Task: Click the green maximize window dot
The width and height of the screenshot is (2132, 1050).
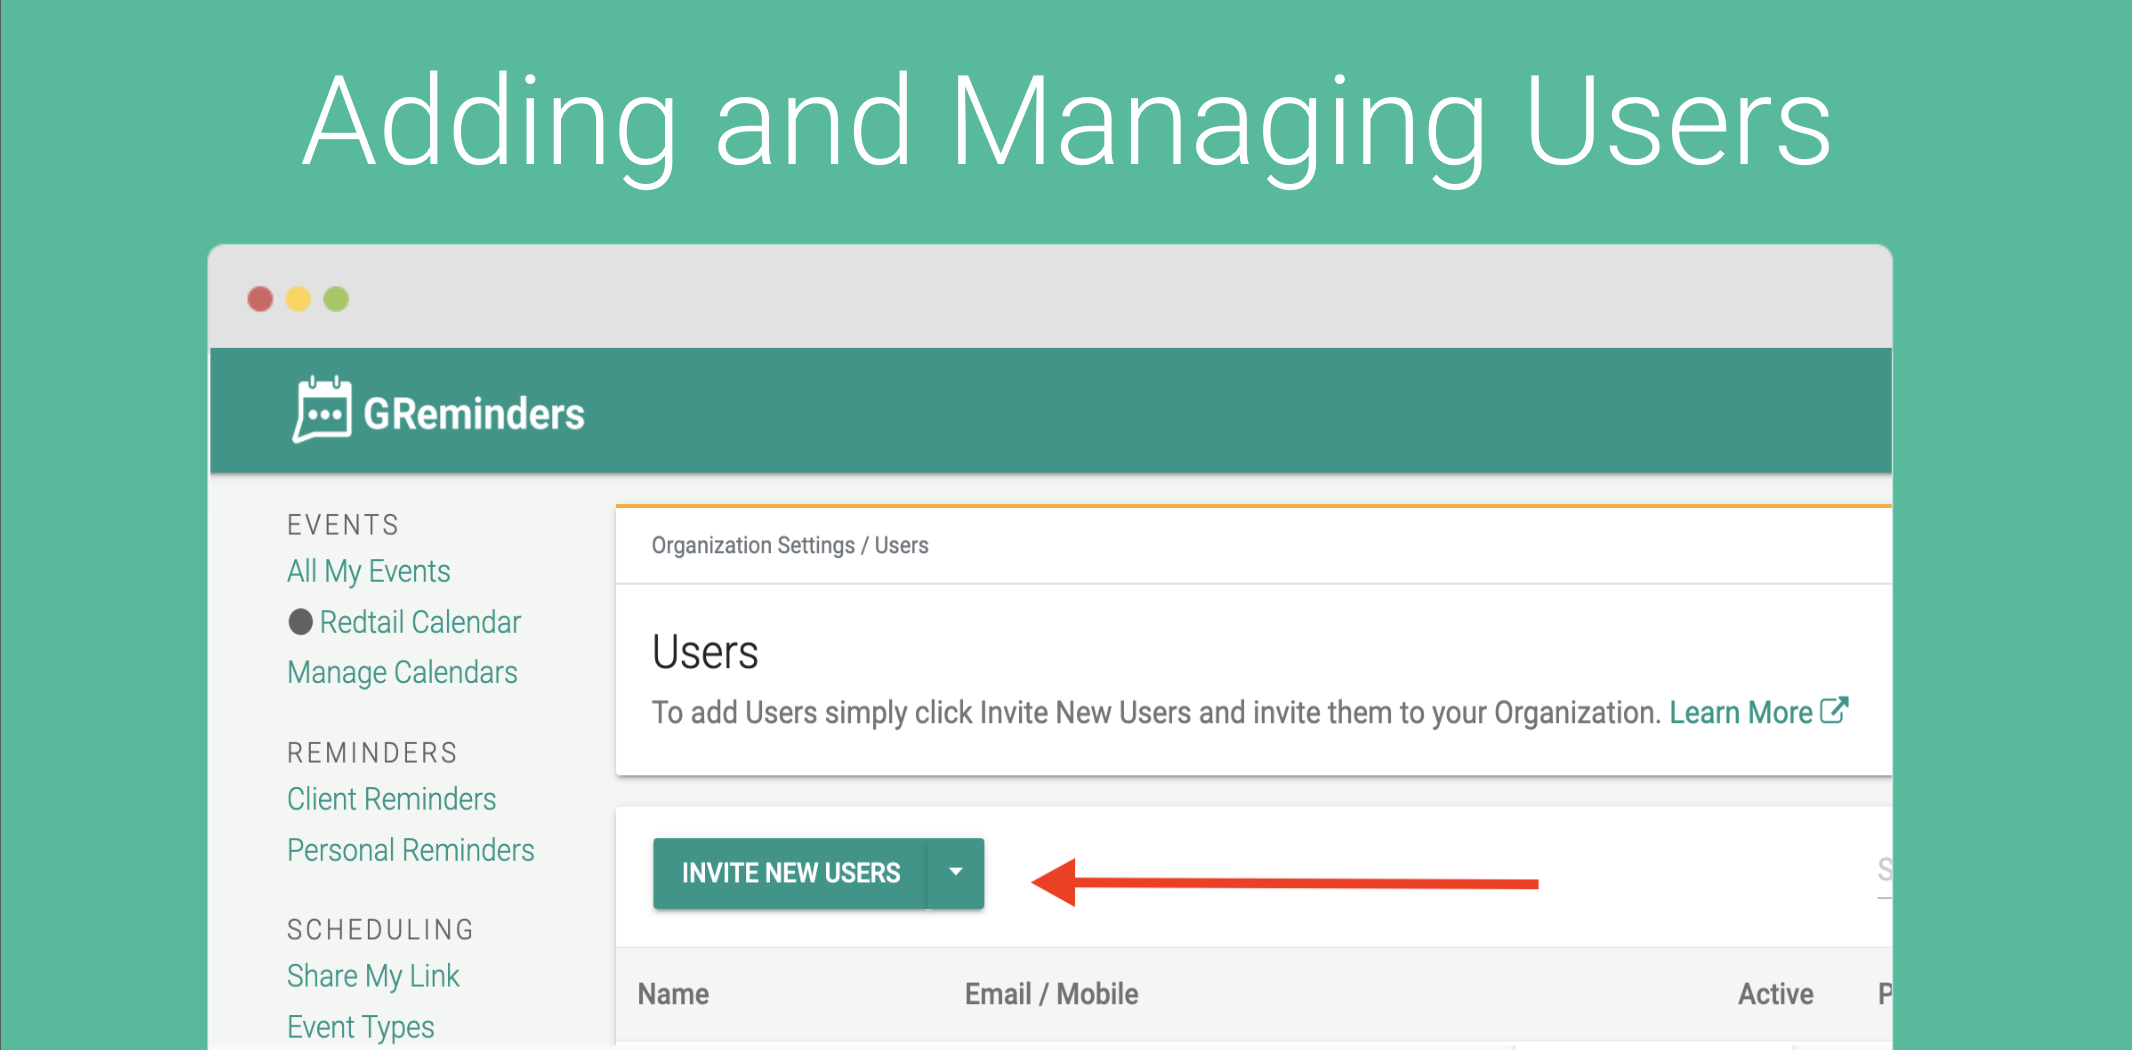Action: tap(336, 299)
